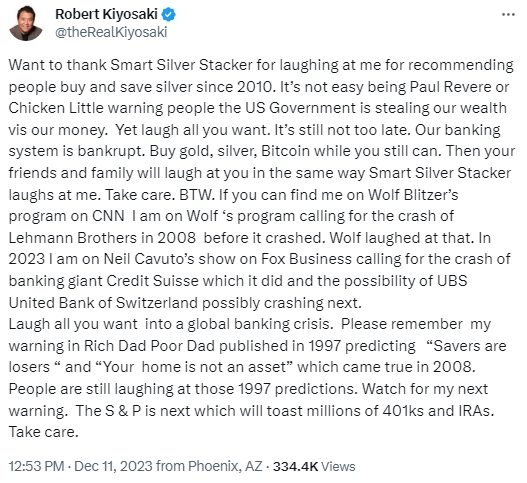The height and width of the screenshot is (483, 527).
Task: Open the @theRealKiyosaki handle link
Action: pyautogui.click(x=111, y=32)
